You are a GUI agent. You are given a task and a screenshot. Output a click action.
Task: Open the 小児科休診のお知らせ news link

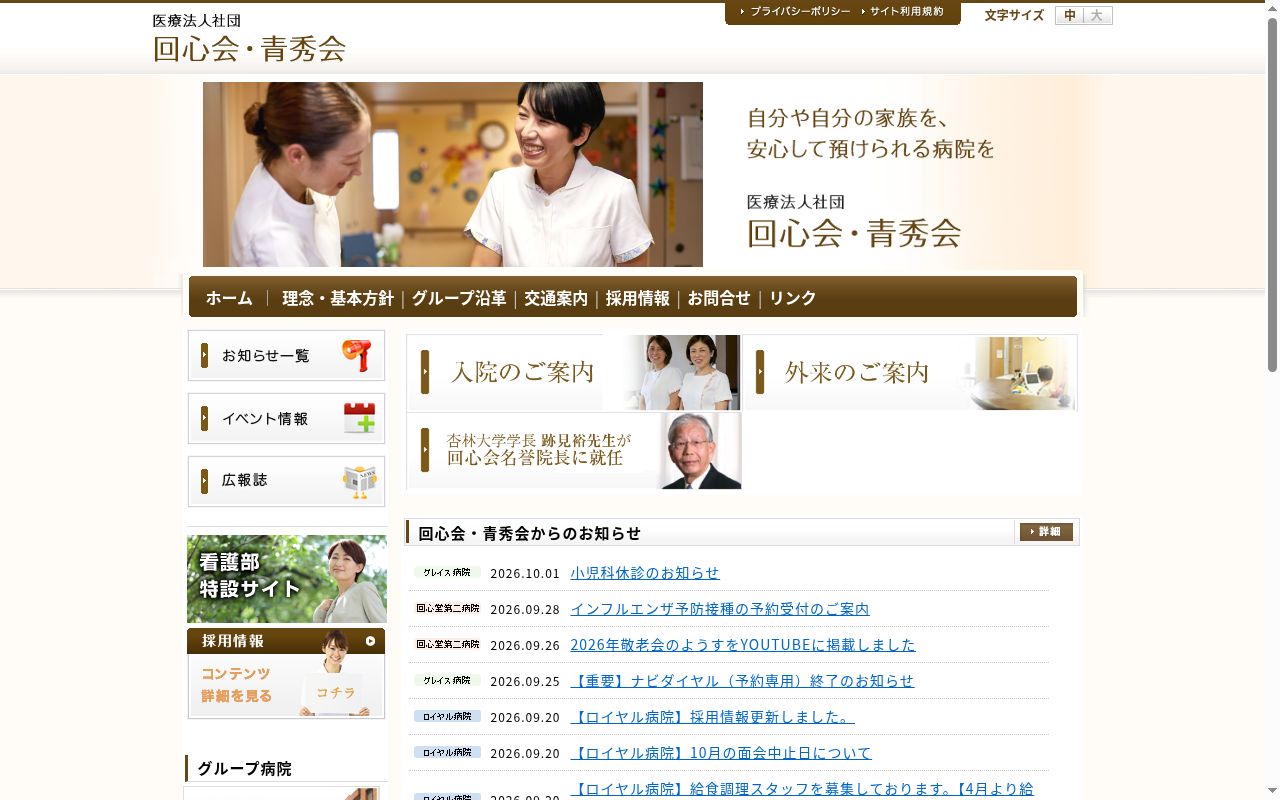(x=645, y=573)
